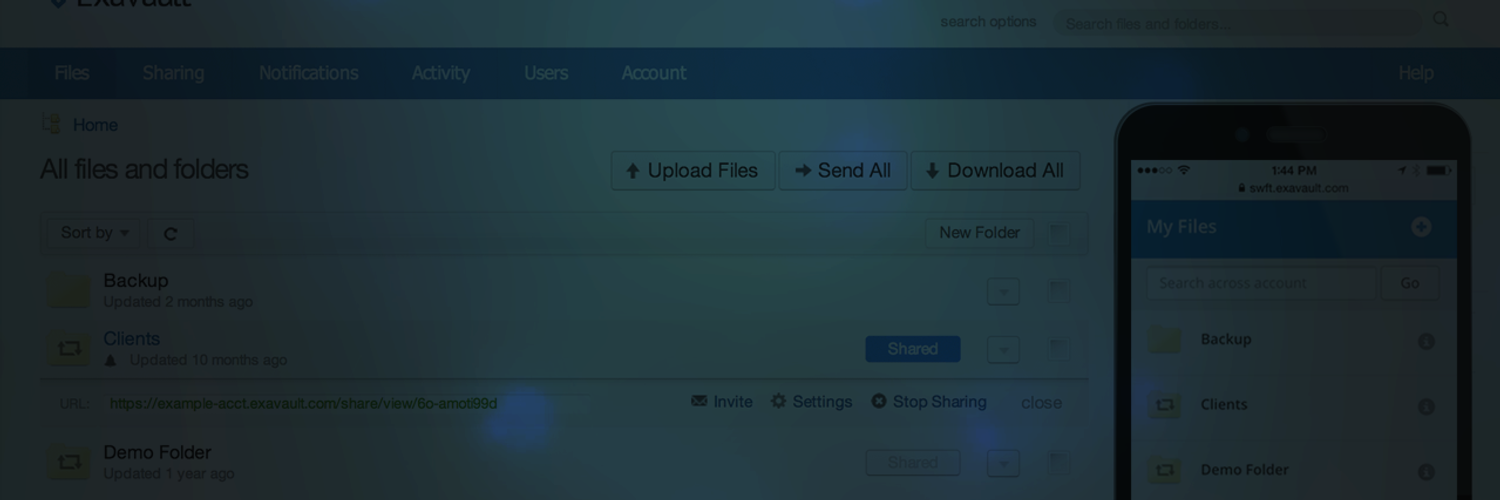
Task: Open share Settings gear option
Action: 812,402
